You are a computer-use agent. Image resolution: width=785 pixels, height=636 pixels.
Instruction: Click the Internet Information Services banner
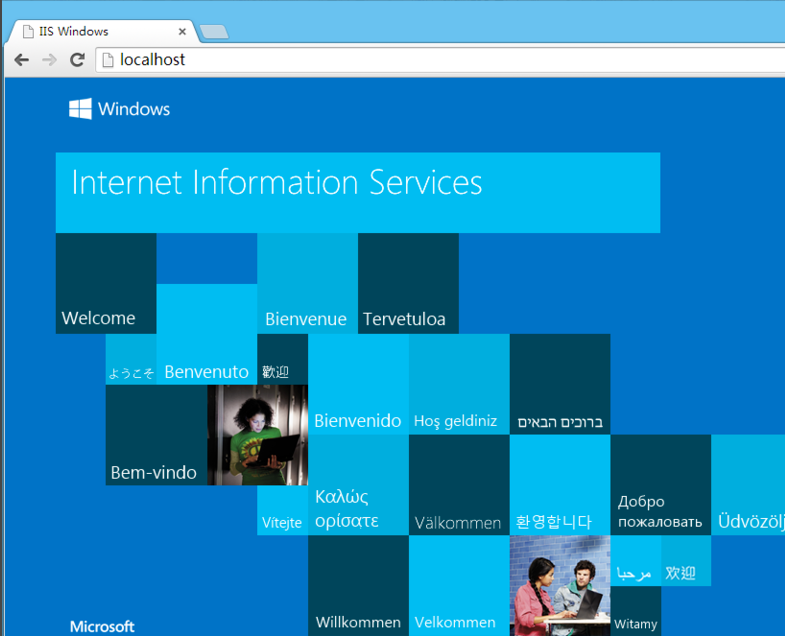click(357, 192)
